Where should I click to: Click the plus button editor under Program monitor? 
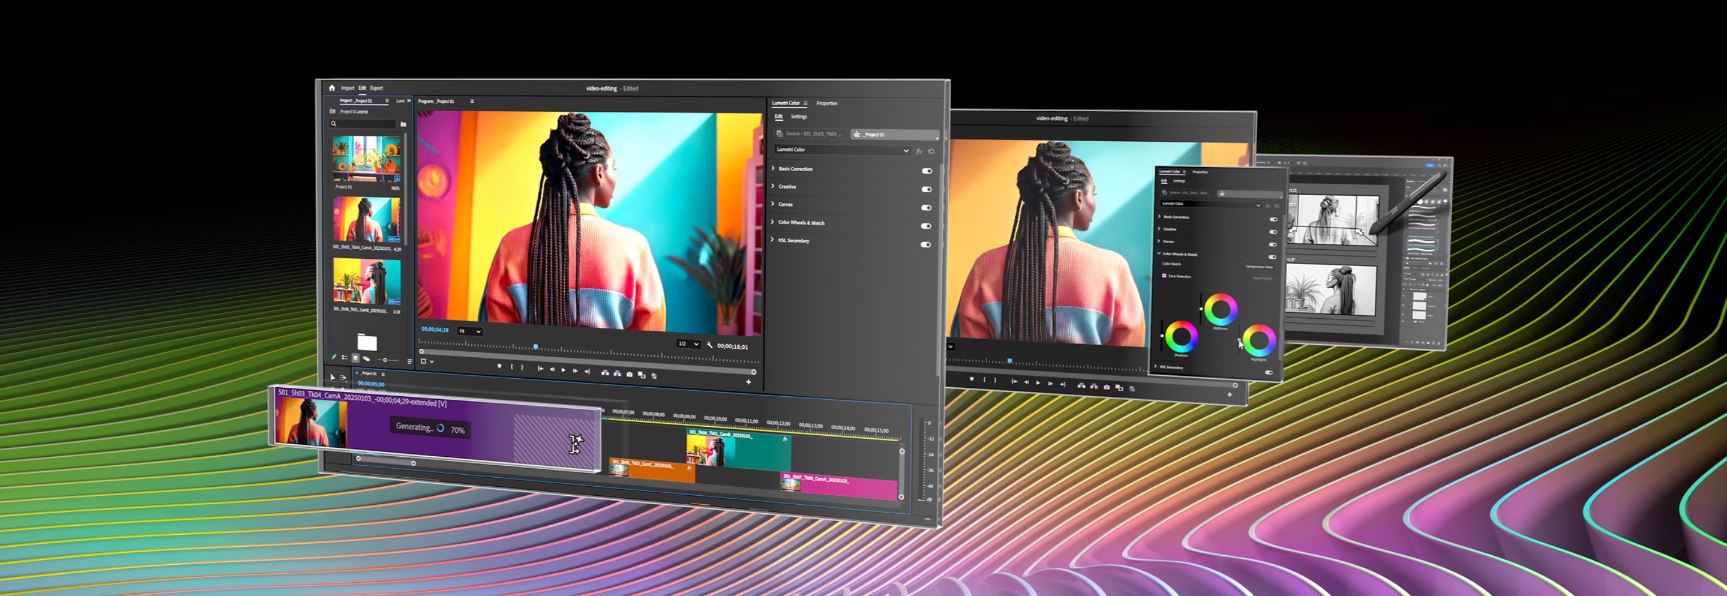tap(748, 382)
